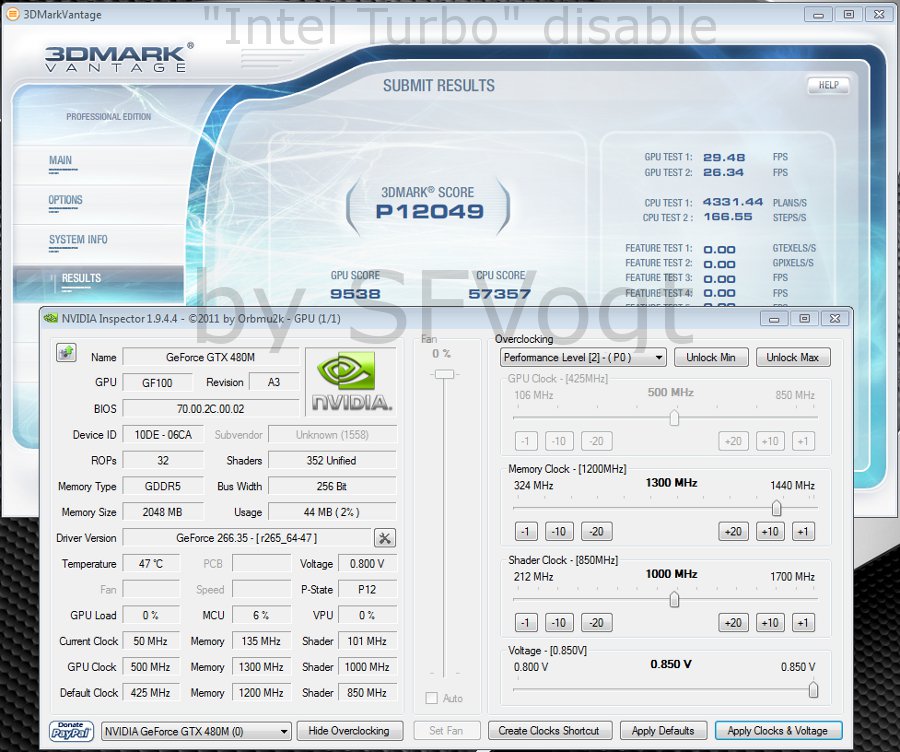Click the HELP button in 3DMark Vantage
900x752 pixels.
(x=828, y=85)
